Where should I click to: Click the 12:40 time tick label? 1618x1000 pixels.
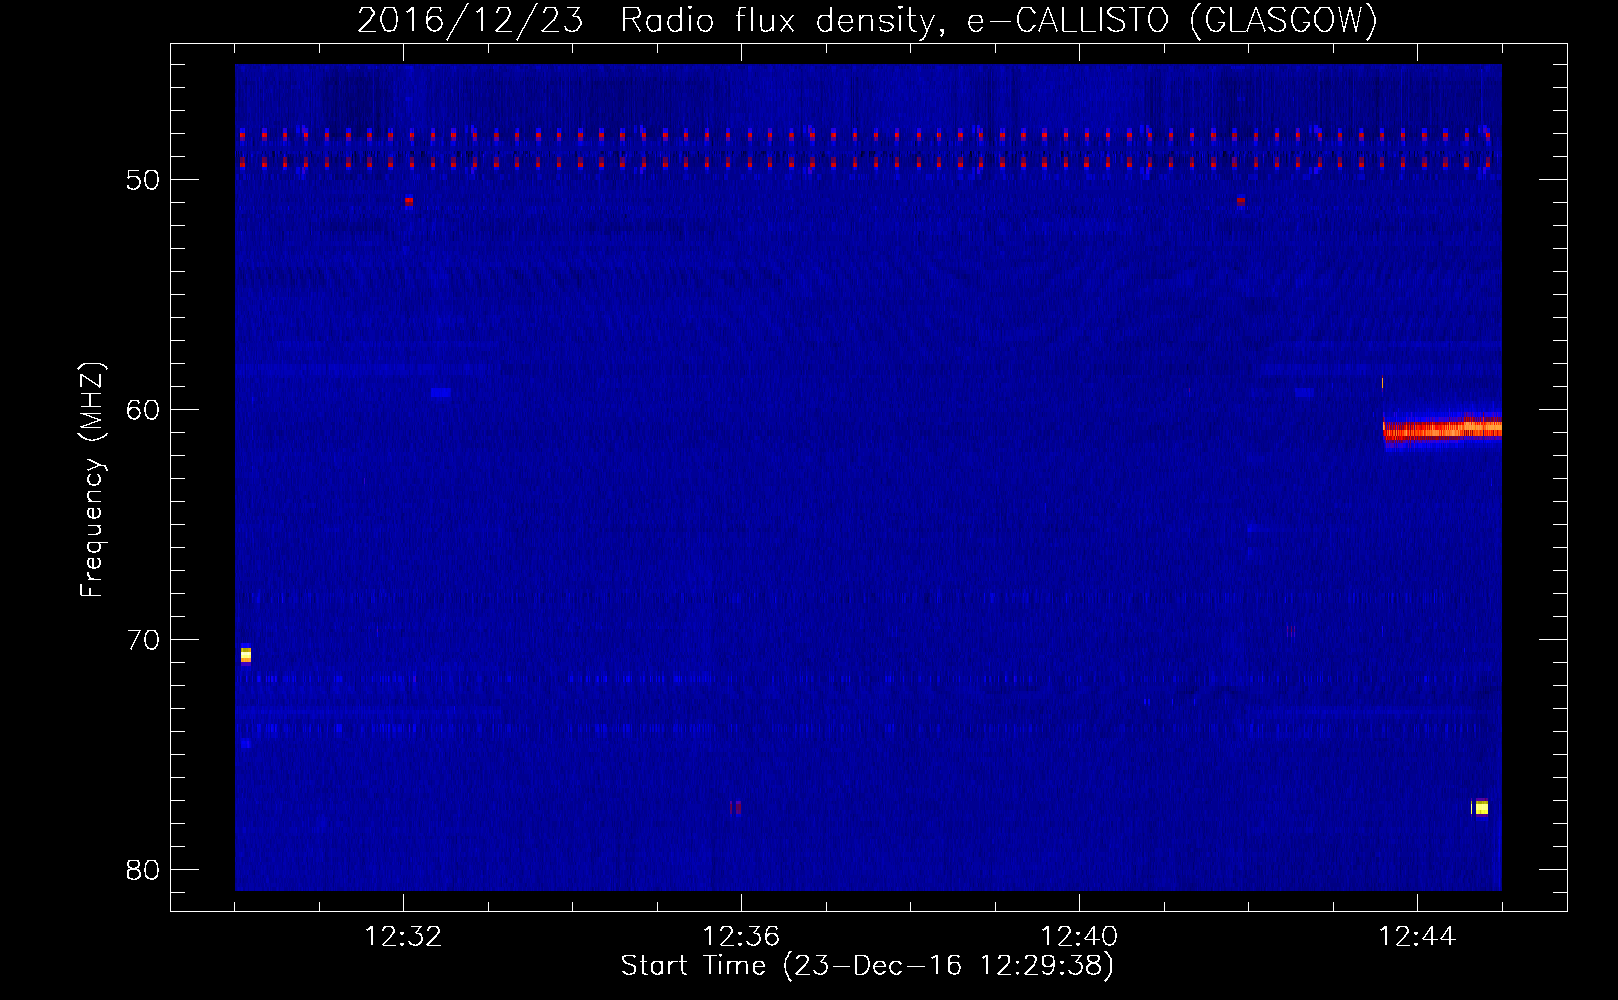click(x=1079, y=936)
